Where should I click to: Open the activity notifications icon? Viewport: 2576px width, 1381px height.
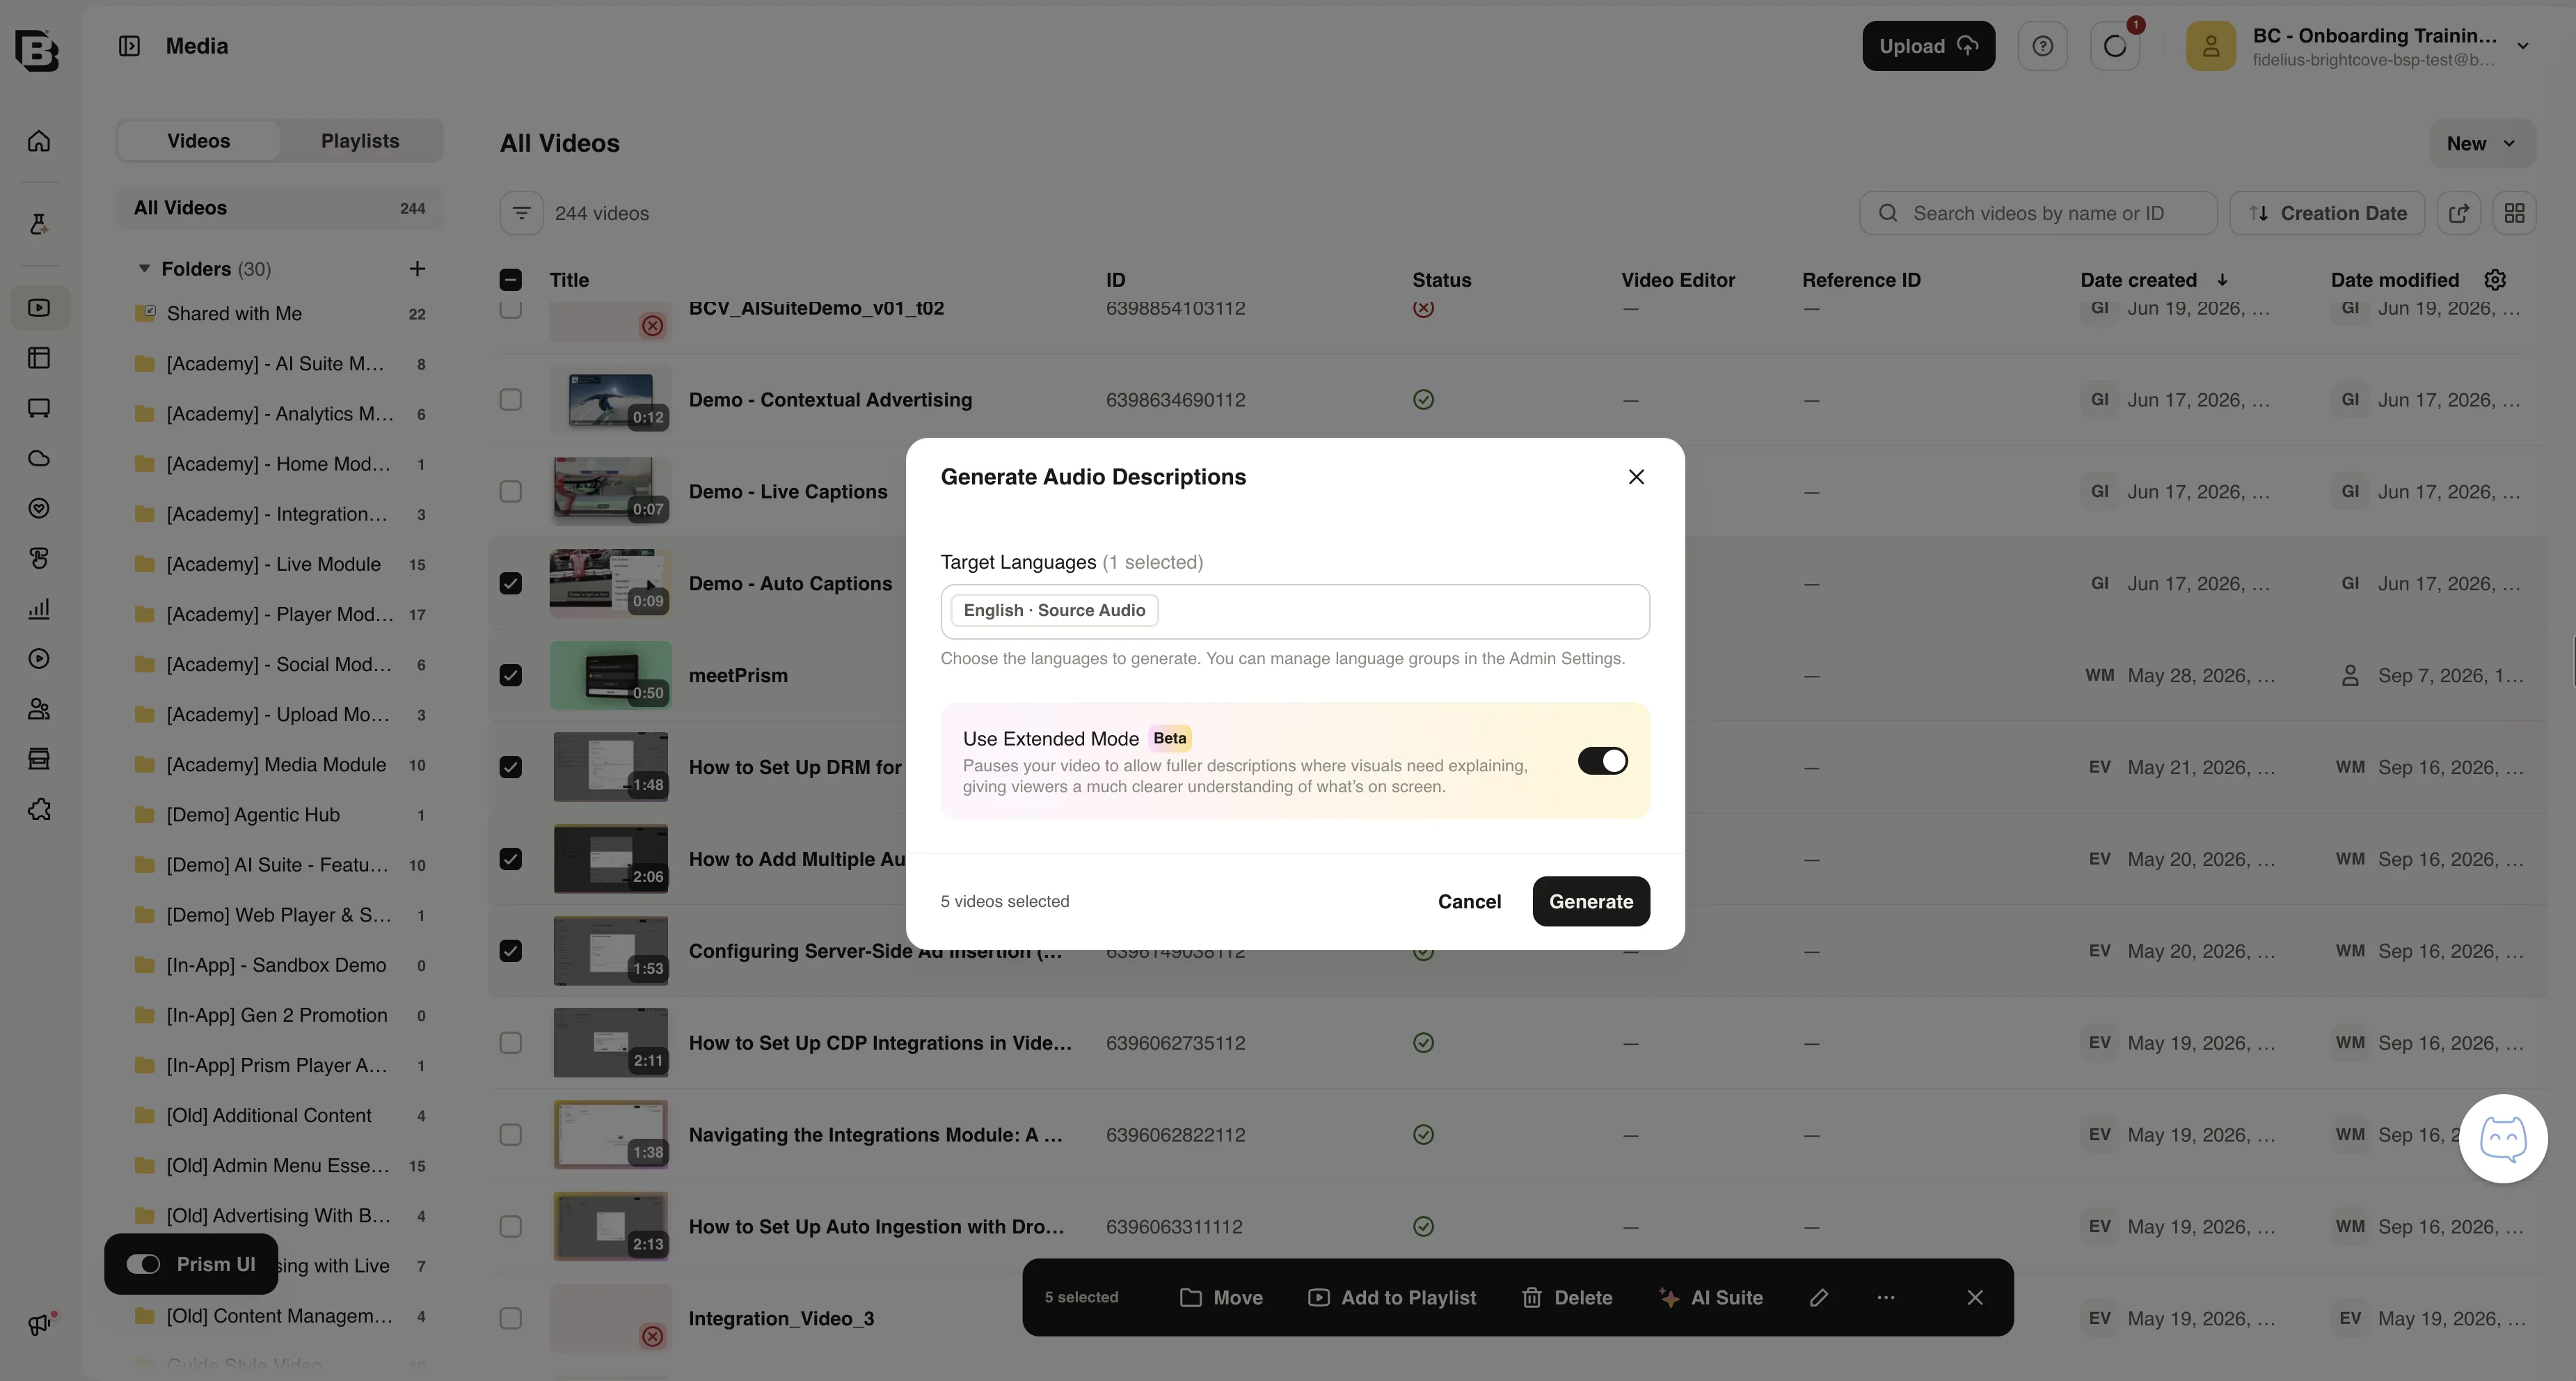[x=2115, y=46]
